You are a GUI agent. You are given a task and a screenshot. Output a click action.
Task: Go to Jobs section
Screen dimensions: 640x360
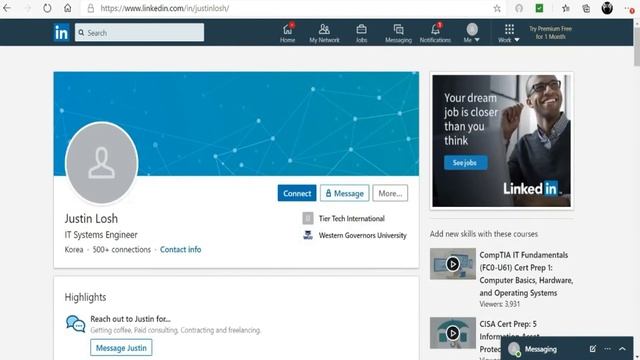pos(361,33)
